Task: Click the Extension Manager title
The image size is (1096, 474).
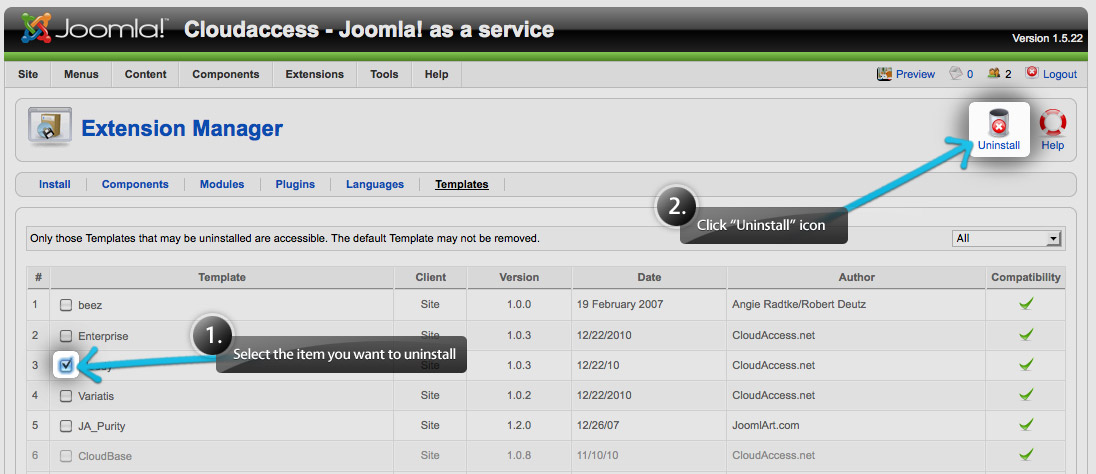Action: 182,129
